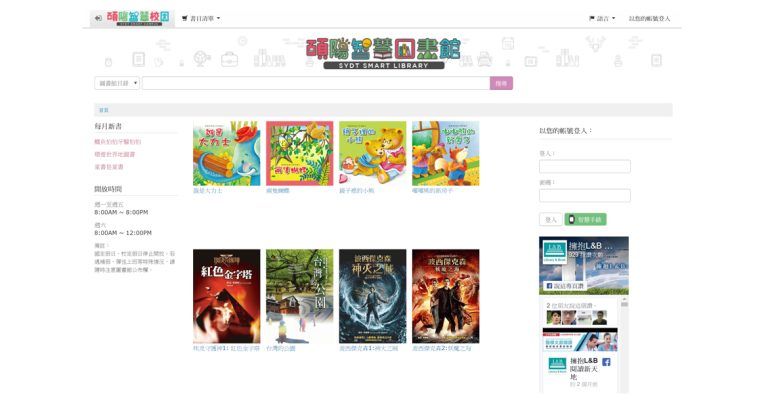Open the 書目清單 cart dropdown menu
Screen dimensions: 768x394
pos(201,19)
